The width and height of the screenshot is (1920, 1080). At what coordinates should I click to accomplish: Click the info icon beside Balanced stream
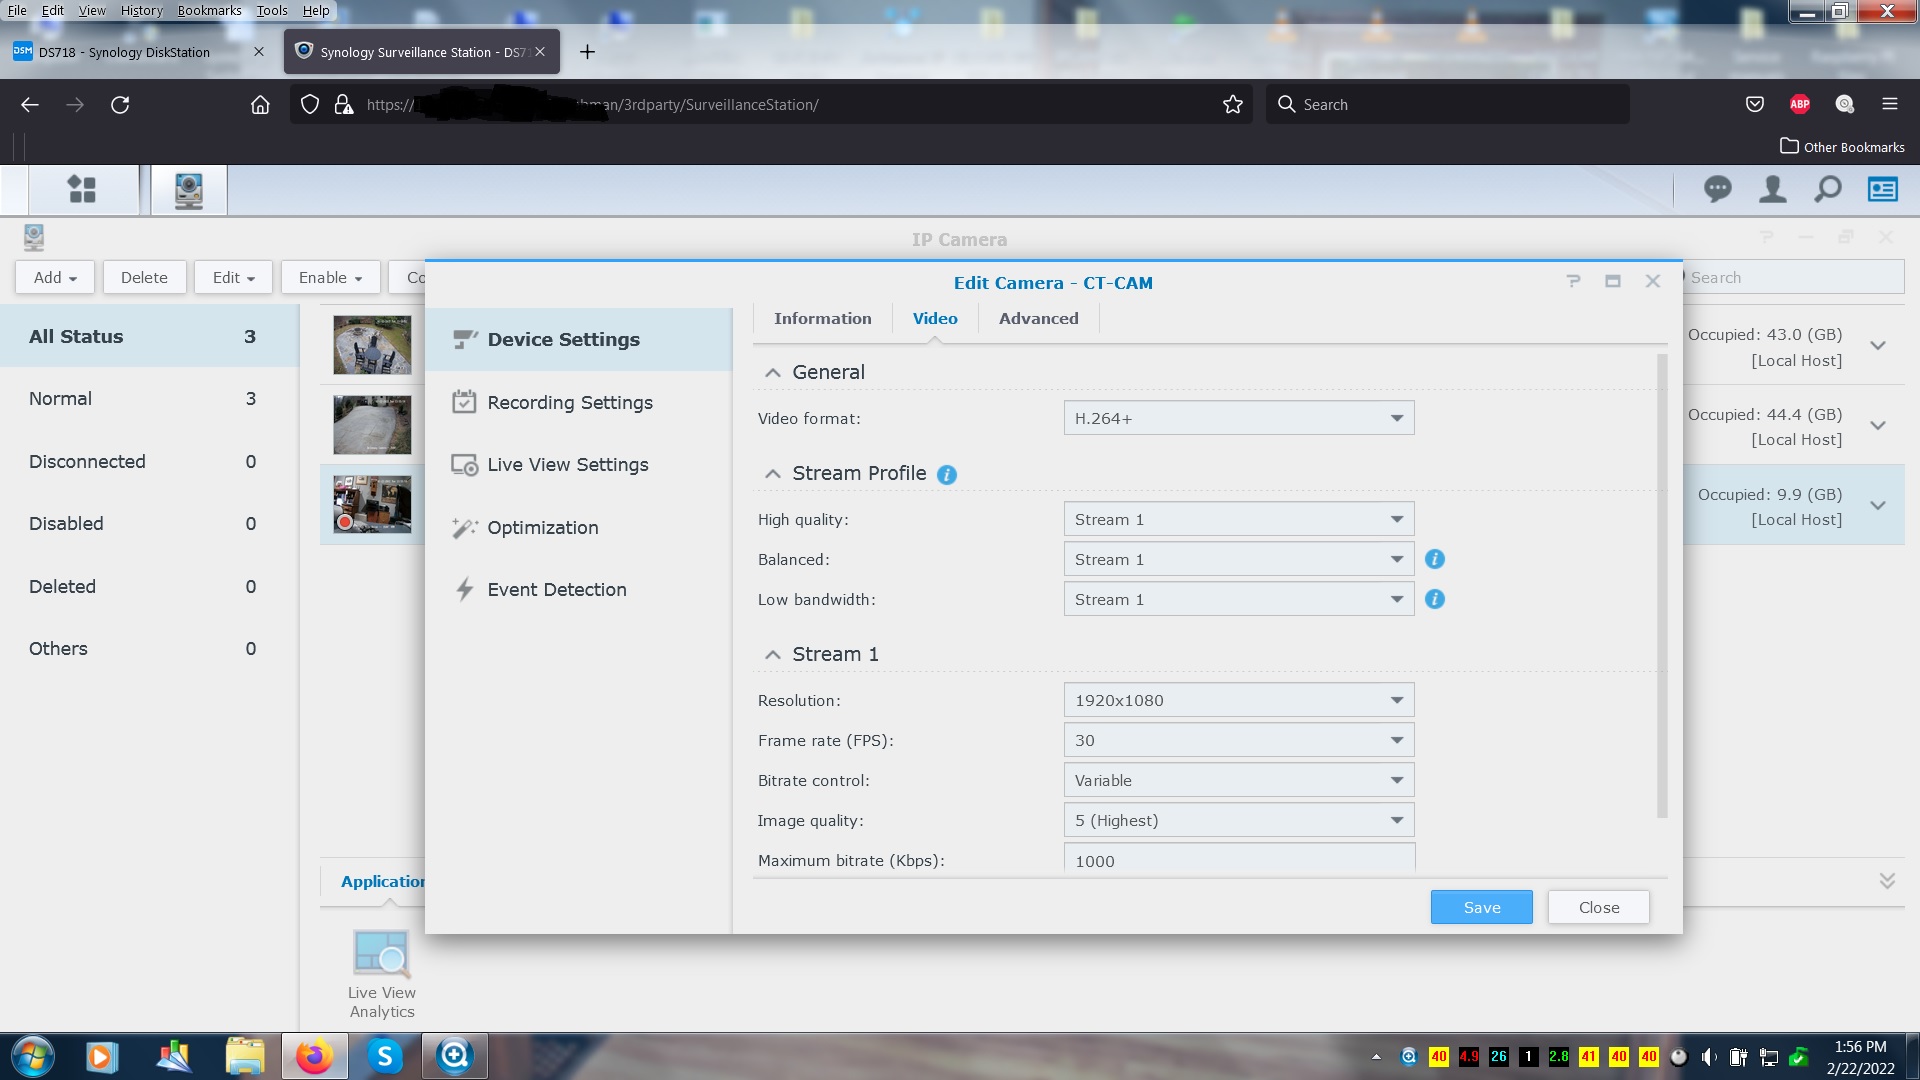coord(1434,559)
